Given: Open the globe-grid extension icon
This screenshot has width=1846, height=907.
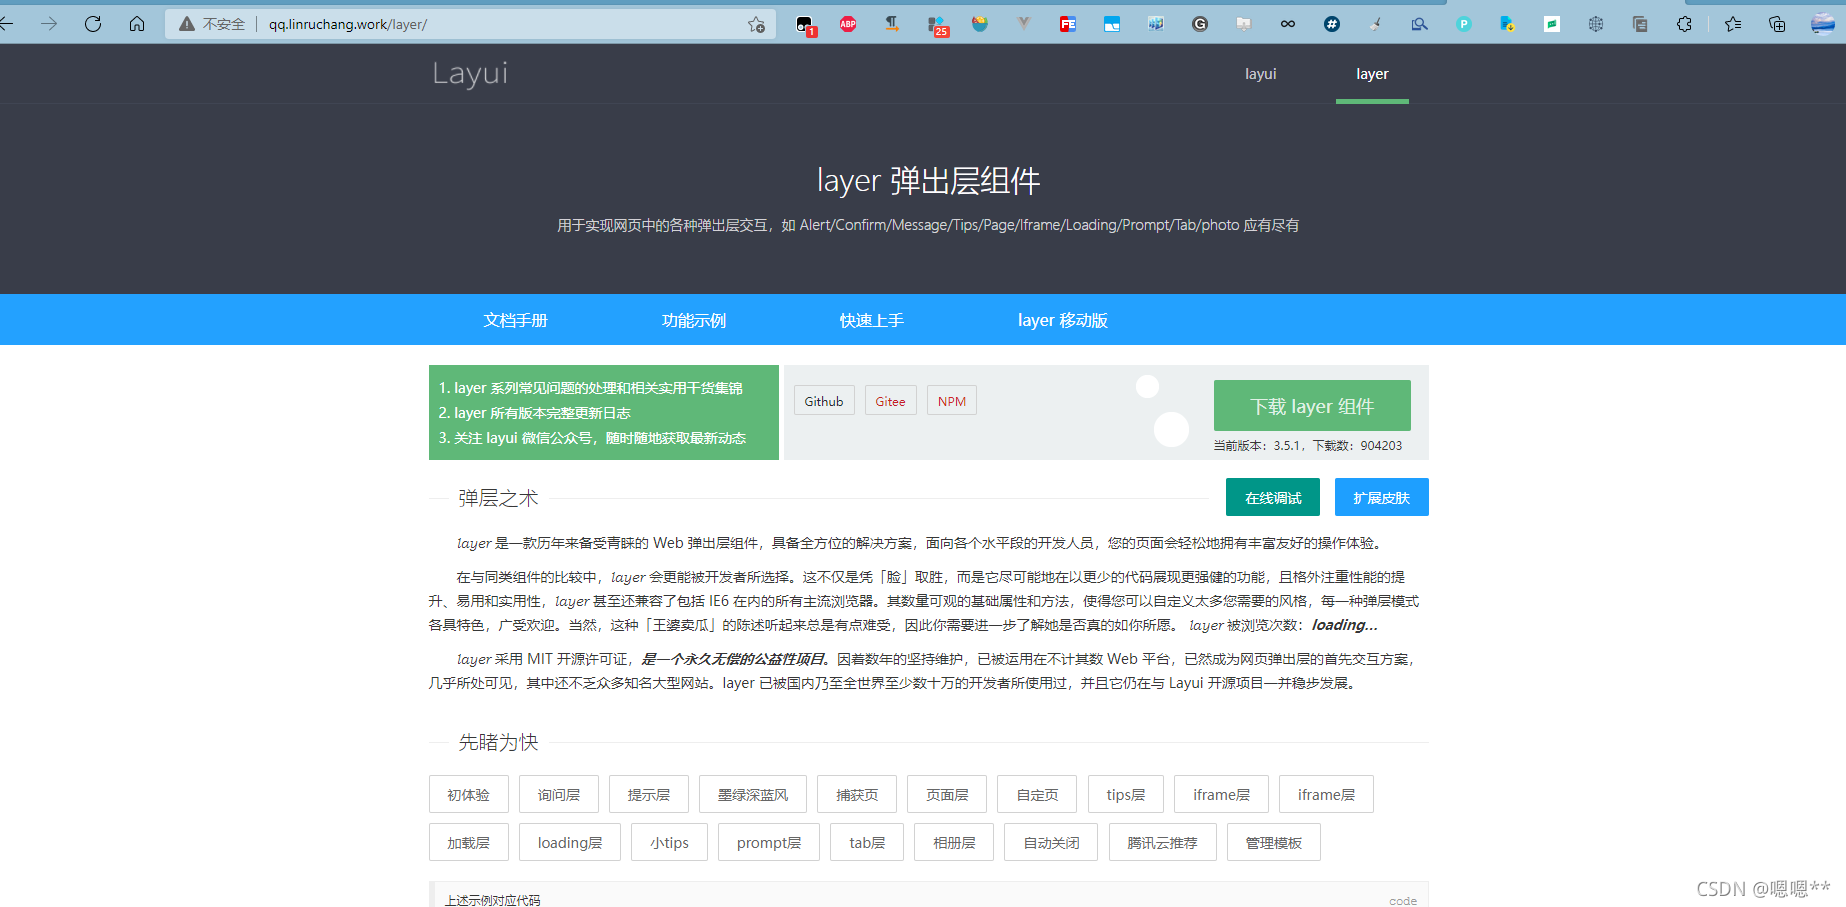Looking at the screenshot, I should point(1596,24).
